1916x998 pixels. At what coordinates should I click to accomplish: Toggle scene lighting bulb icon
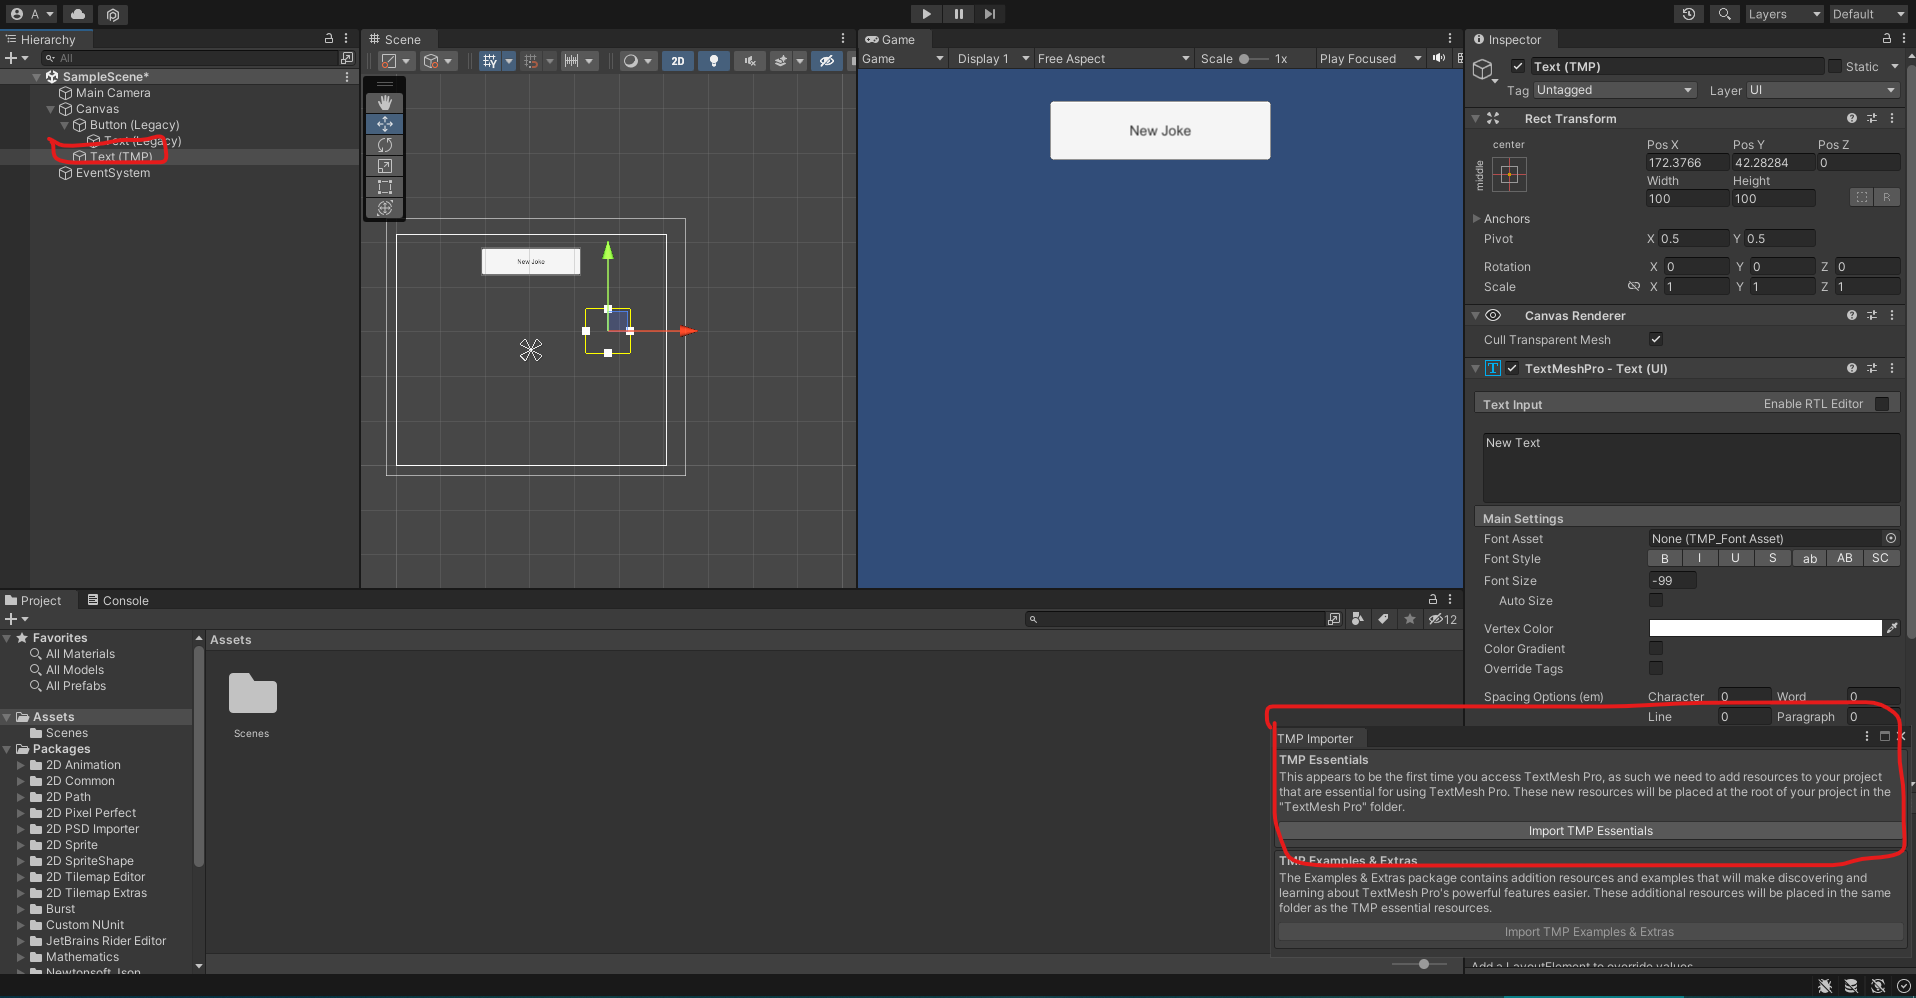714,61
